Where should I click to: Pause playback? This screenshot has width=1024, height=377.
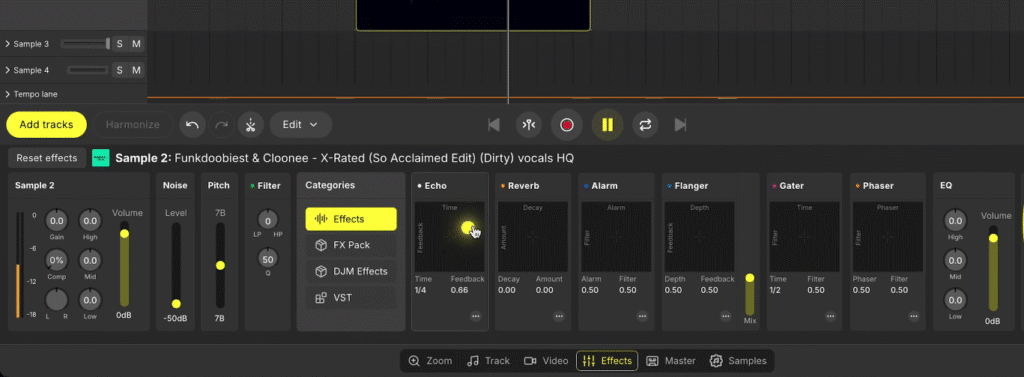(x=607, y=124)
